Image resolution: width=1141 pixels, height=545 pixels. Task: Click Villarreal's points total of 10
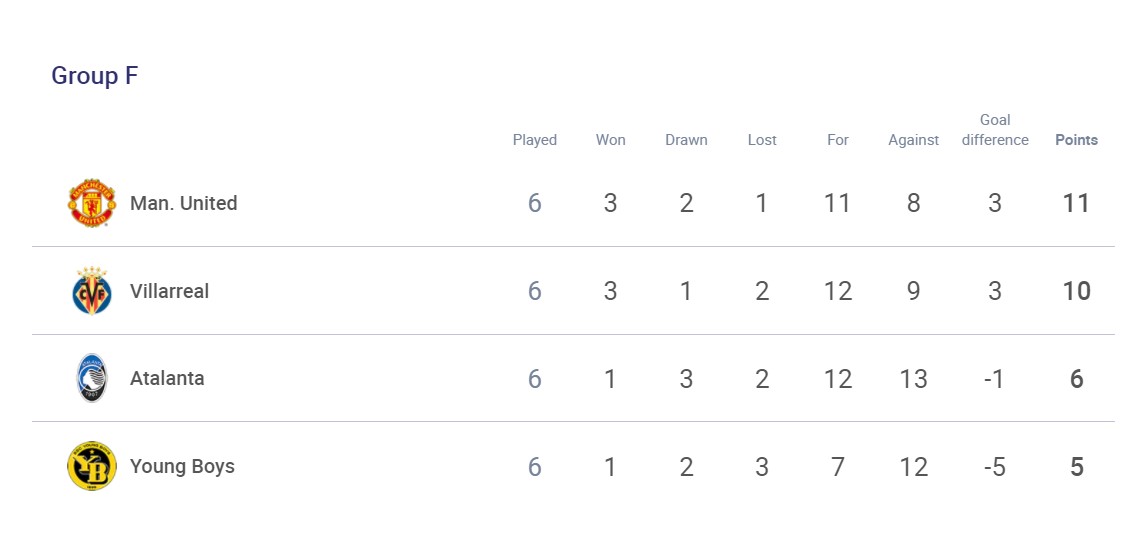coord(1076,291)
